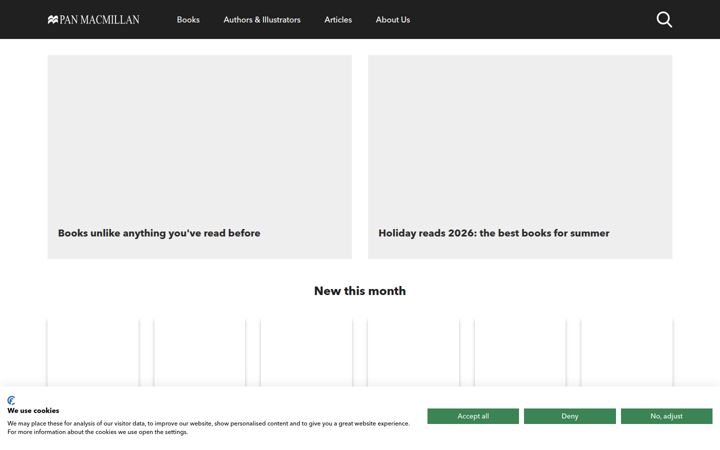
Task: Click the Pan Macmillan logo
Action: [x=94, y=20]
